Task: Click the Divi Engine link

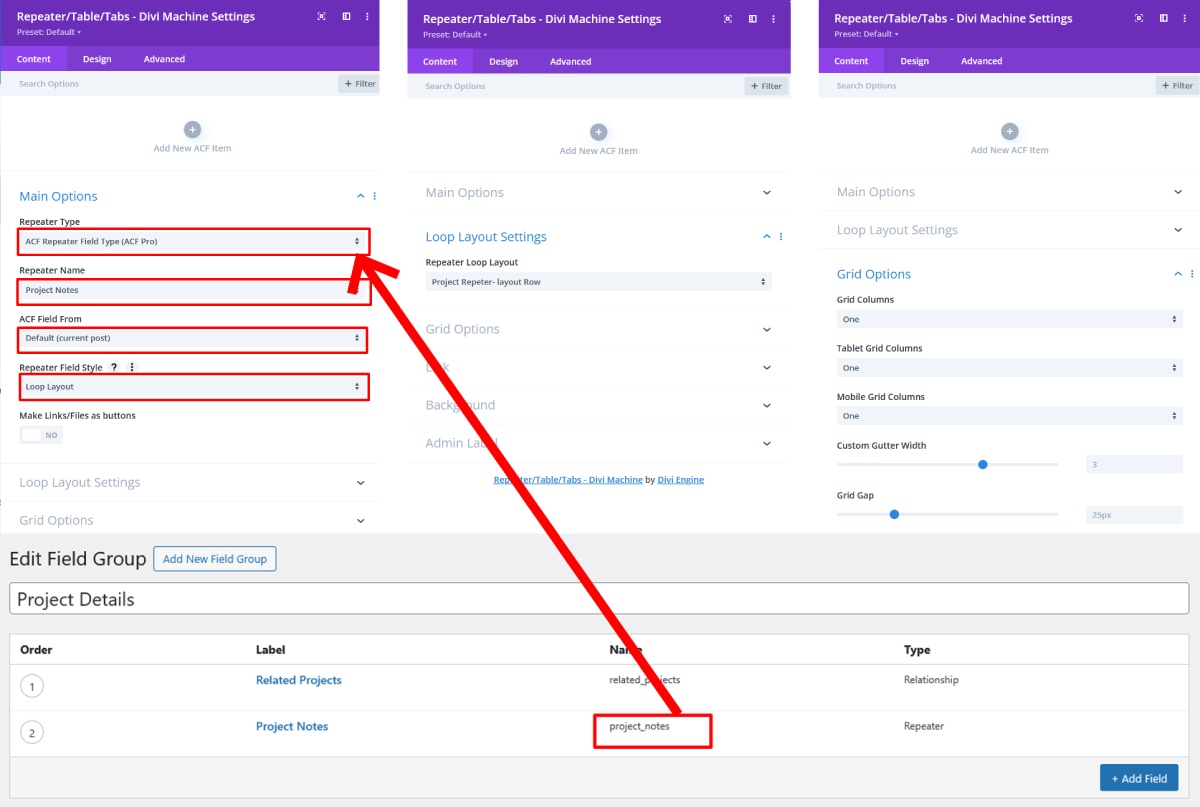Action: [680, 480]
